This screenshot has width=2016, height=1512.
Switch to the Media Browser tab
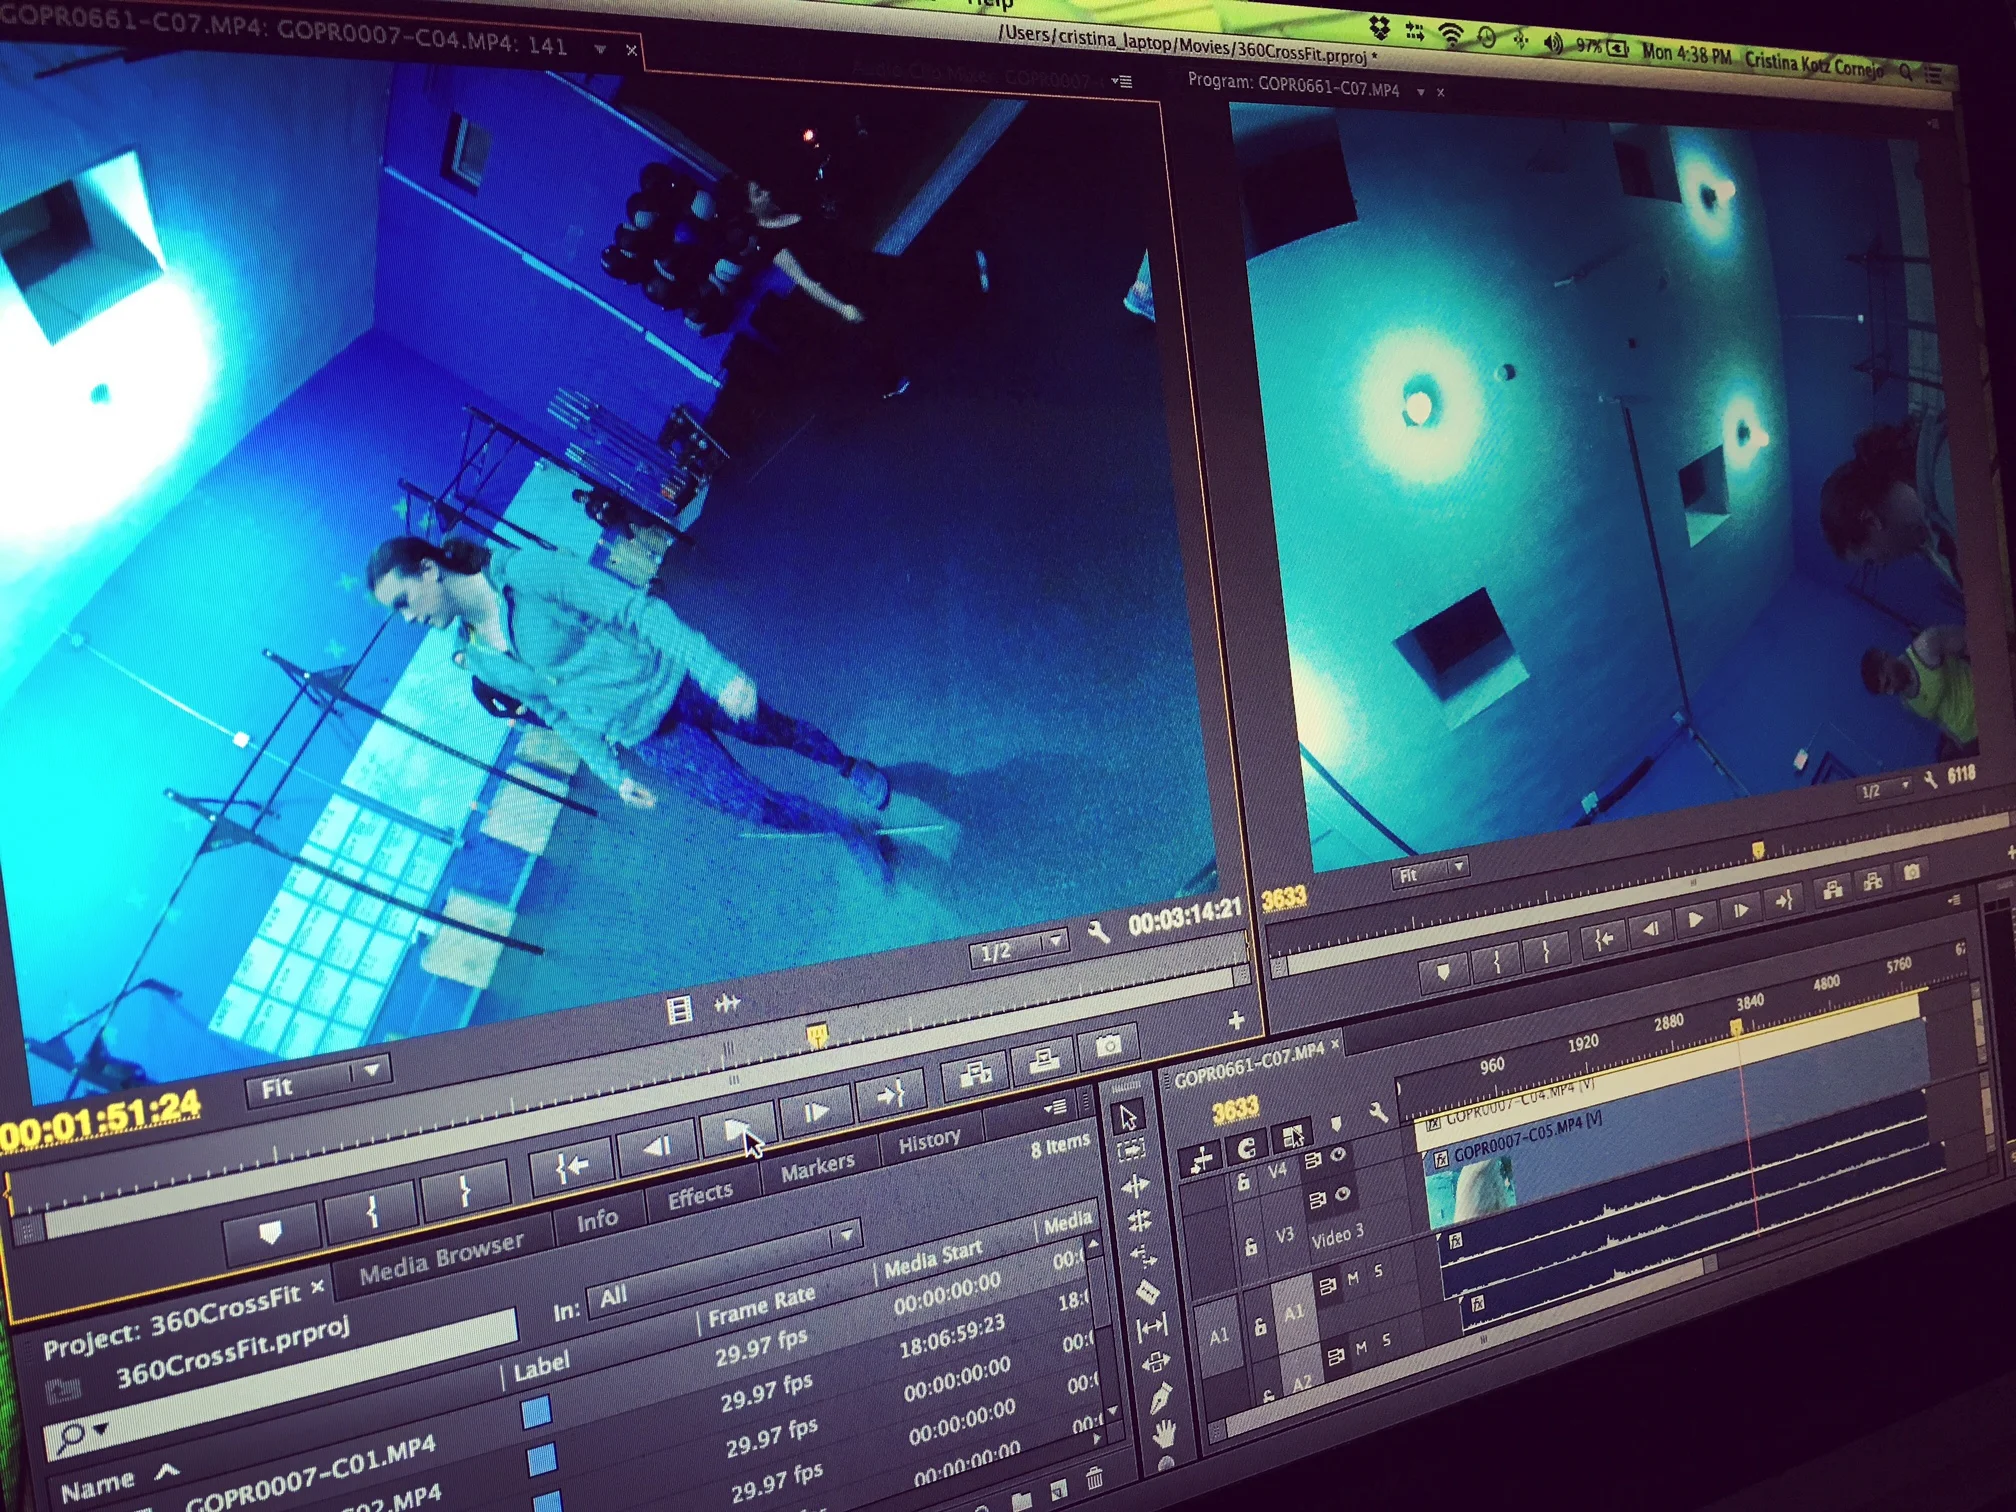tap(441, 1258)
